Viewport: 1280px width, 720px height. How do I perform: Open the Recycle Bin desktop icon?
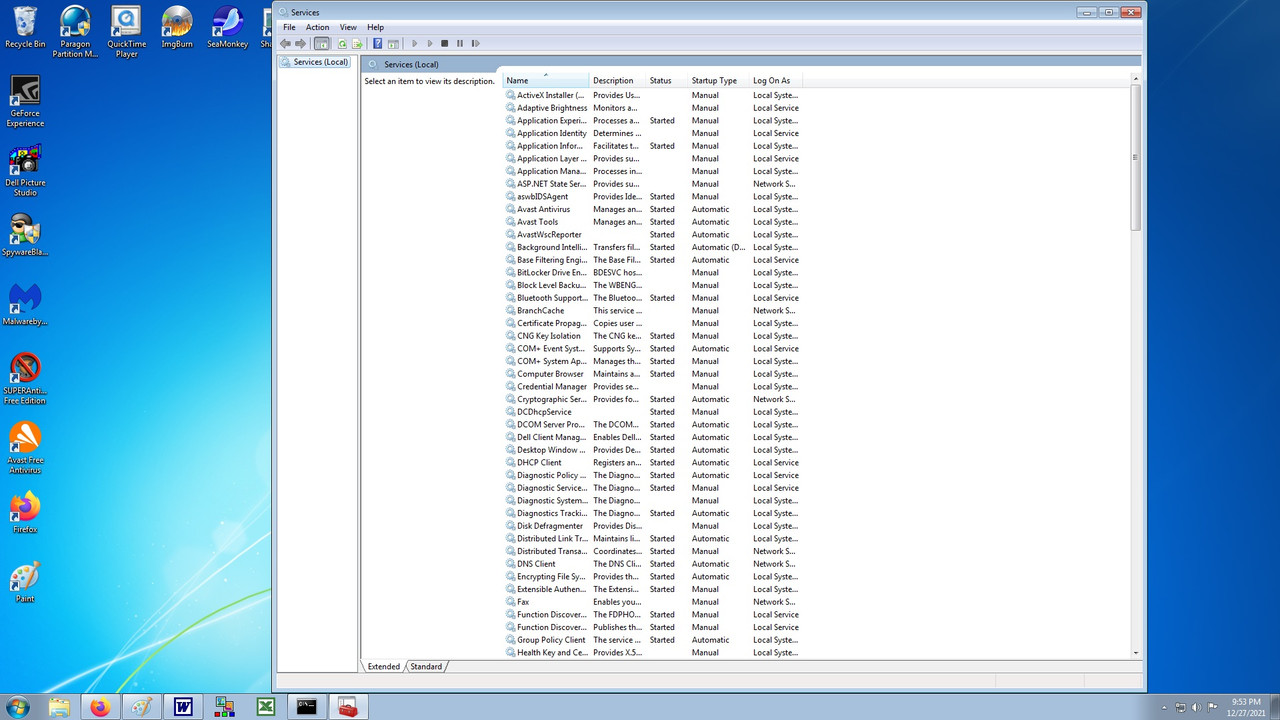[25, 27]
